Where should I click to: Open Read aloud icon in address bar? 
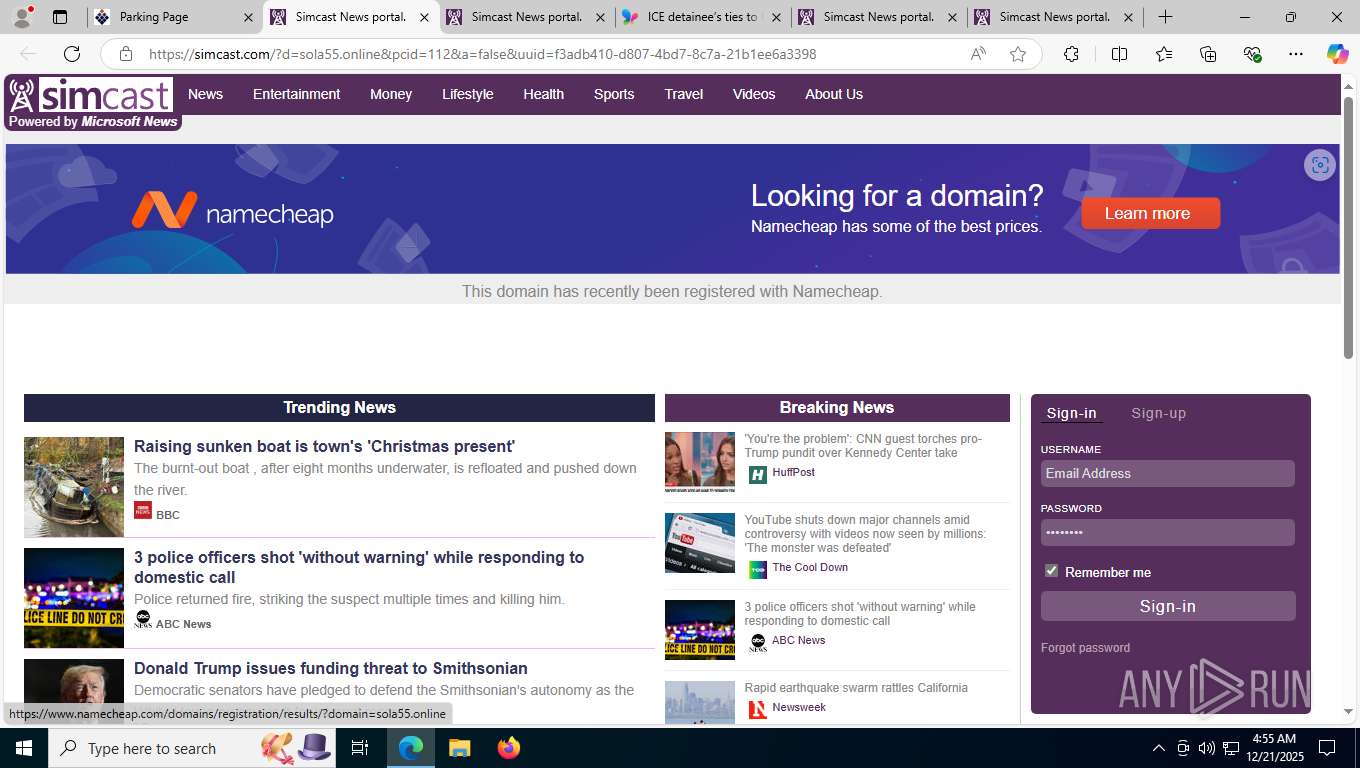pyautogui.click(x=978, y=54)
